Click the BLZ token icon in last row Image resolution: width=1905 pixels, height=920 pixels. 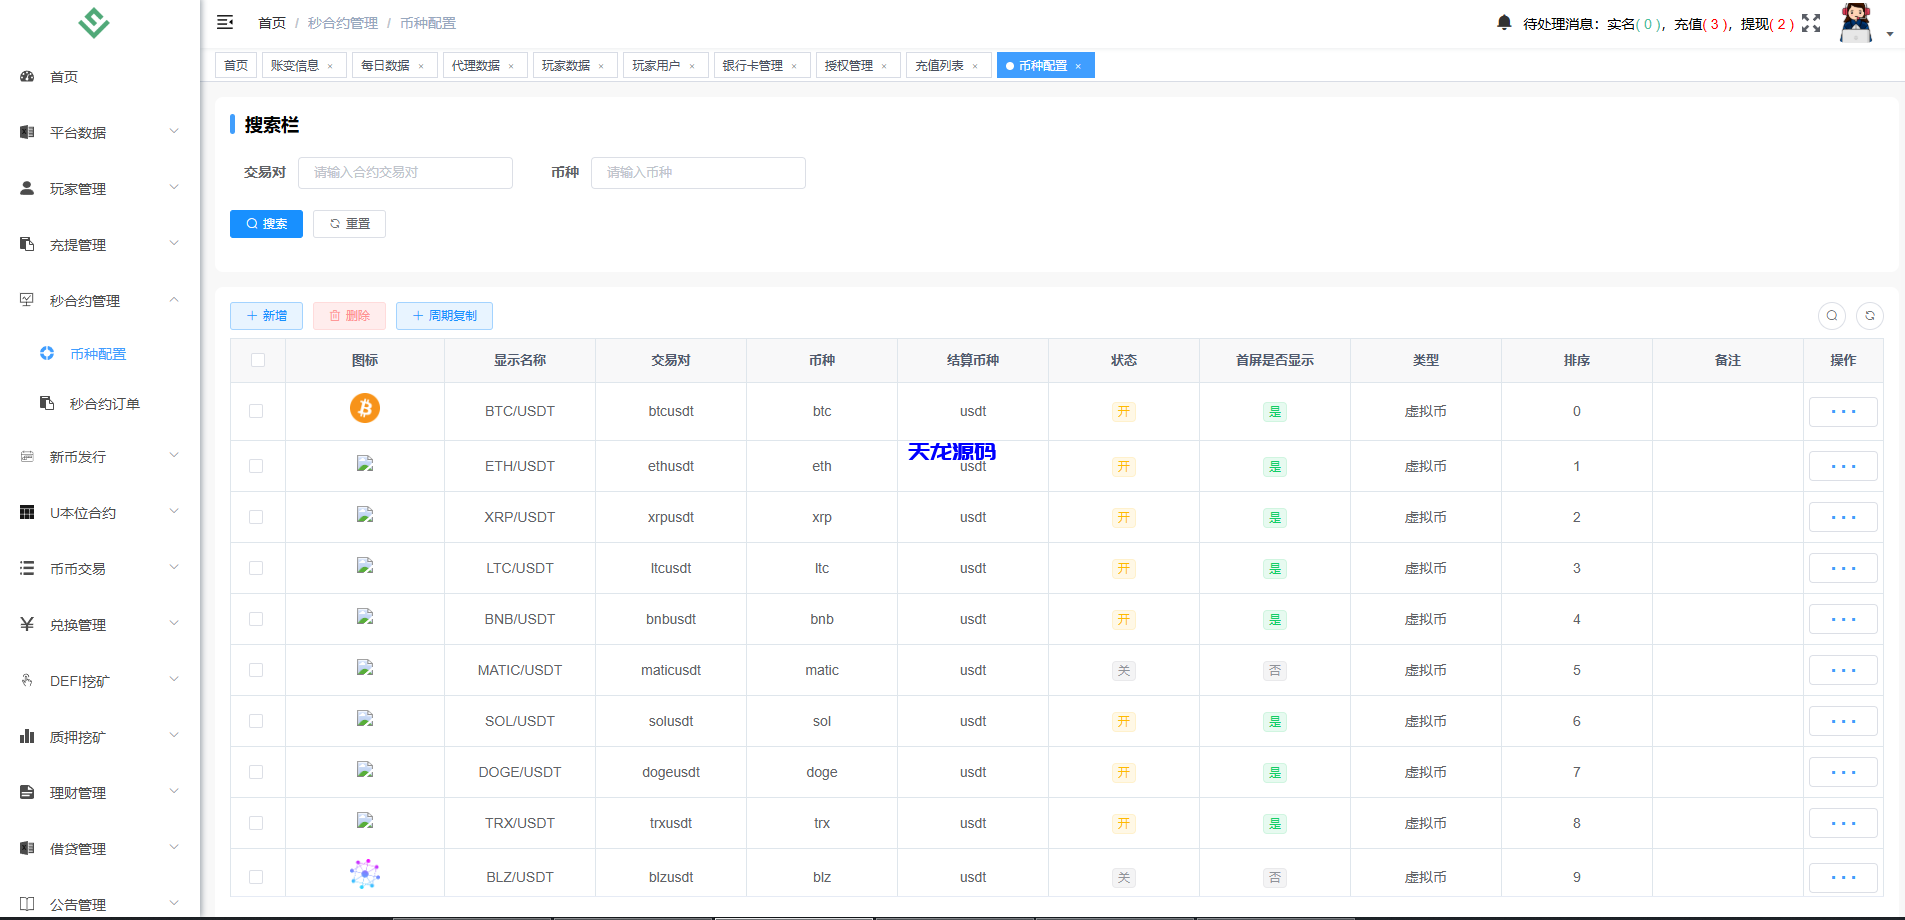364,872
